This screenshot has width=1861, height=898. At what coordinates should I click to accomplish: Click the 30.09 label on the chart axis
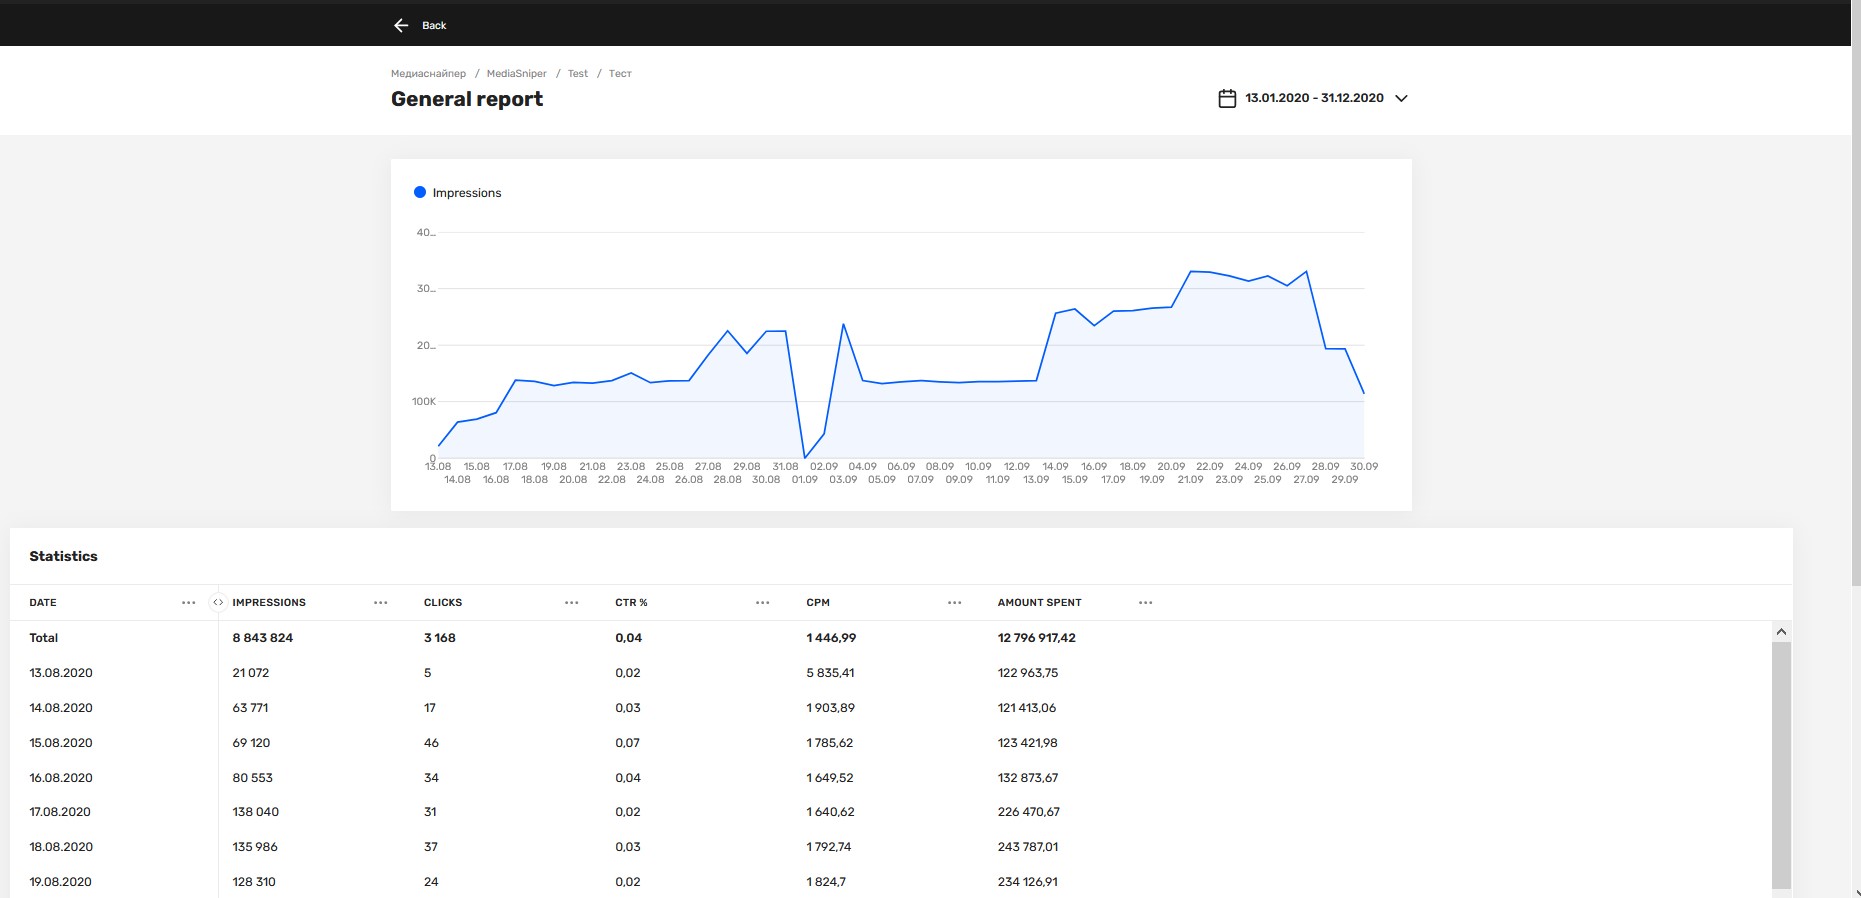click(1364, 467)
